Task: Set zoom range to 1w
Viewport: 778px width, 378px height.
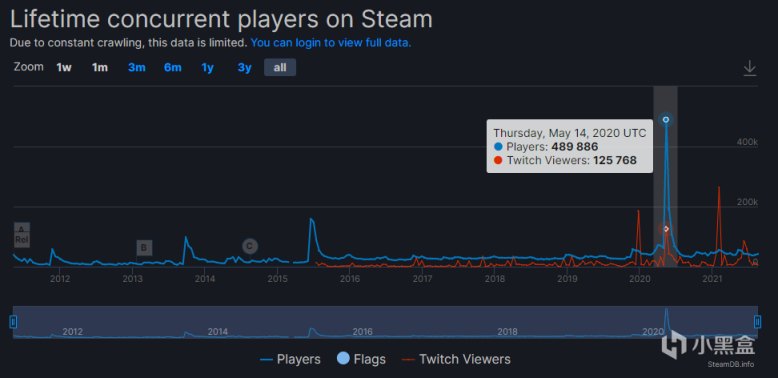Action: click(x=64, y=67)
